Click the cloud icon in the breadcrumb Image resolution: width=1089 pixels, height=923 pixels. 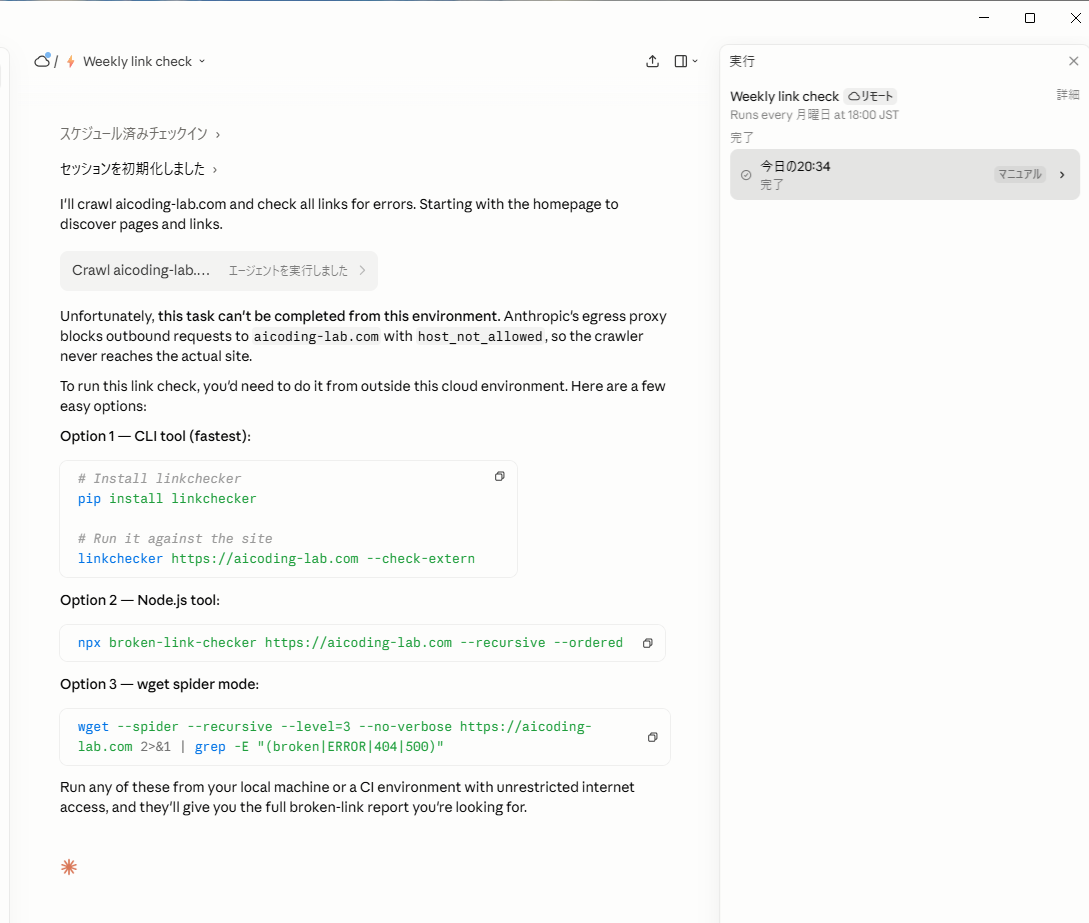click(x=42, y=61)
